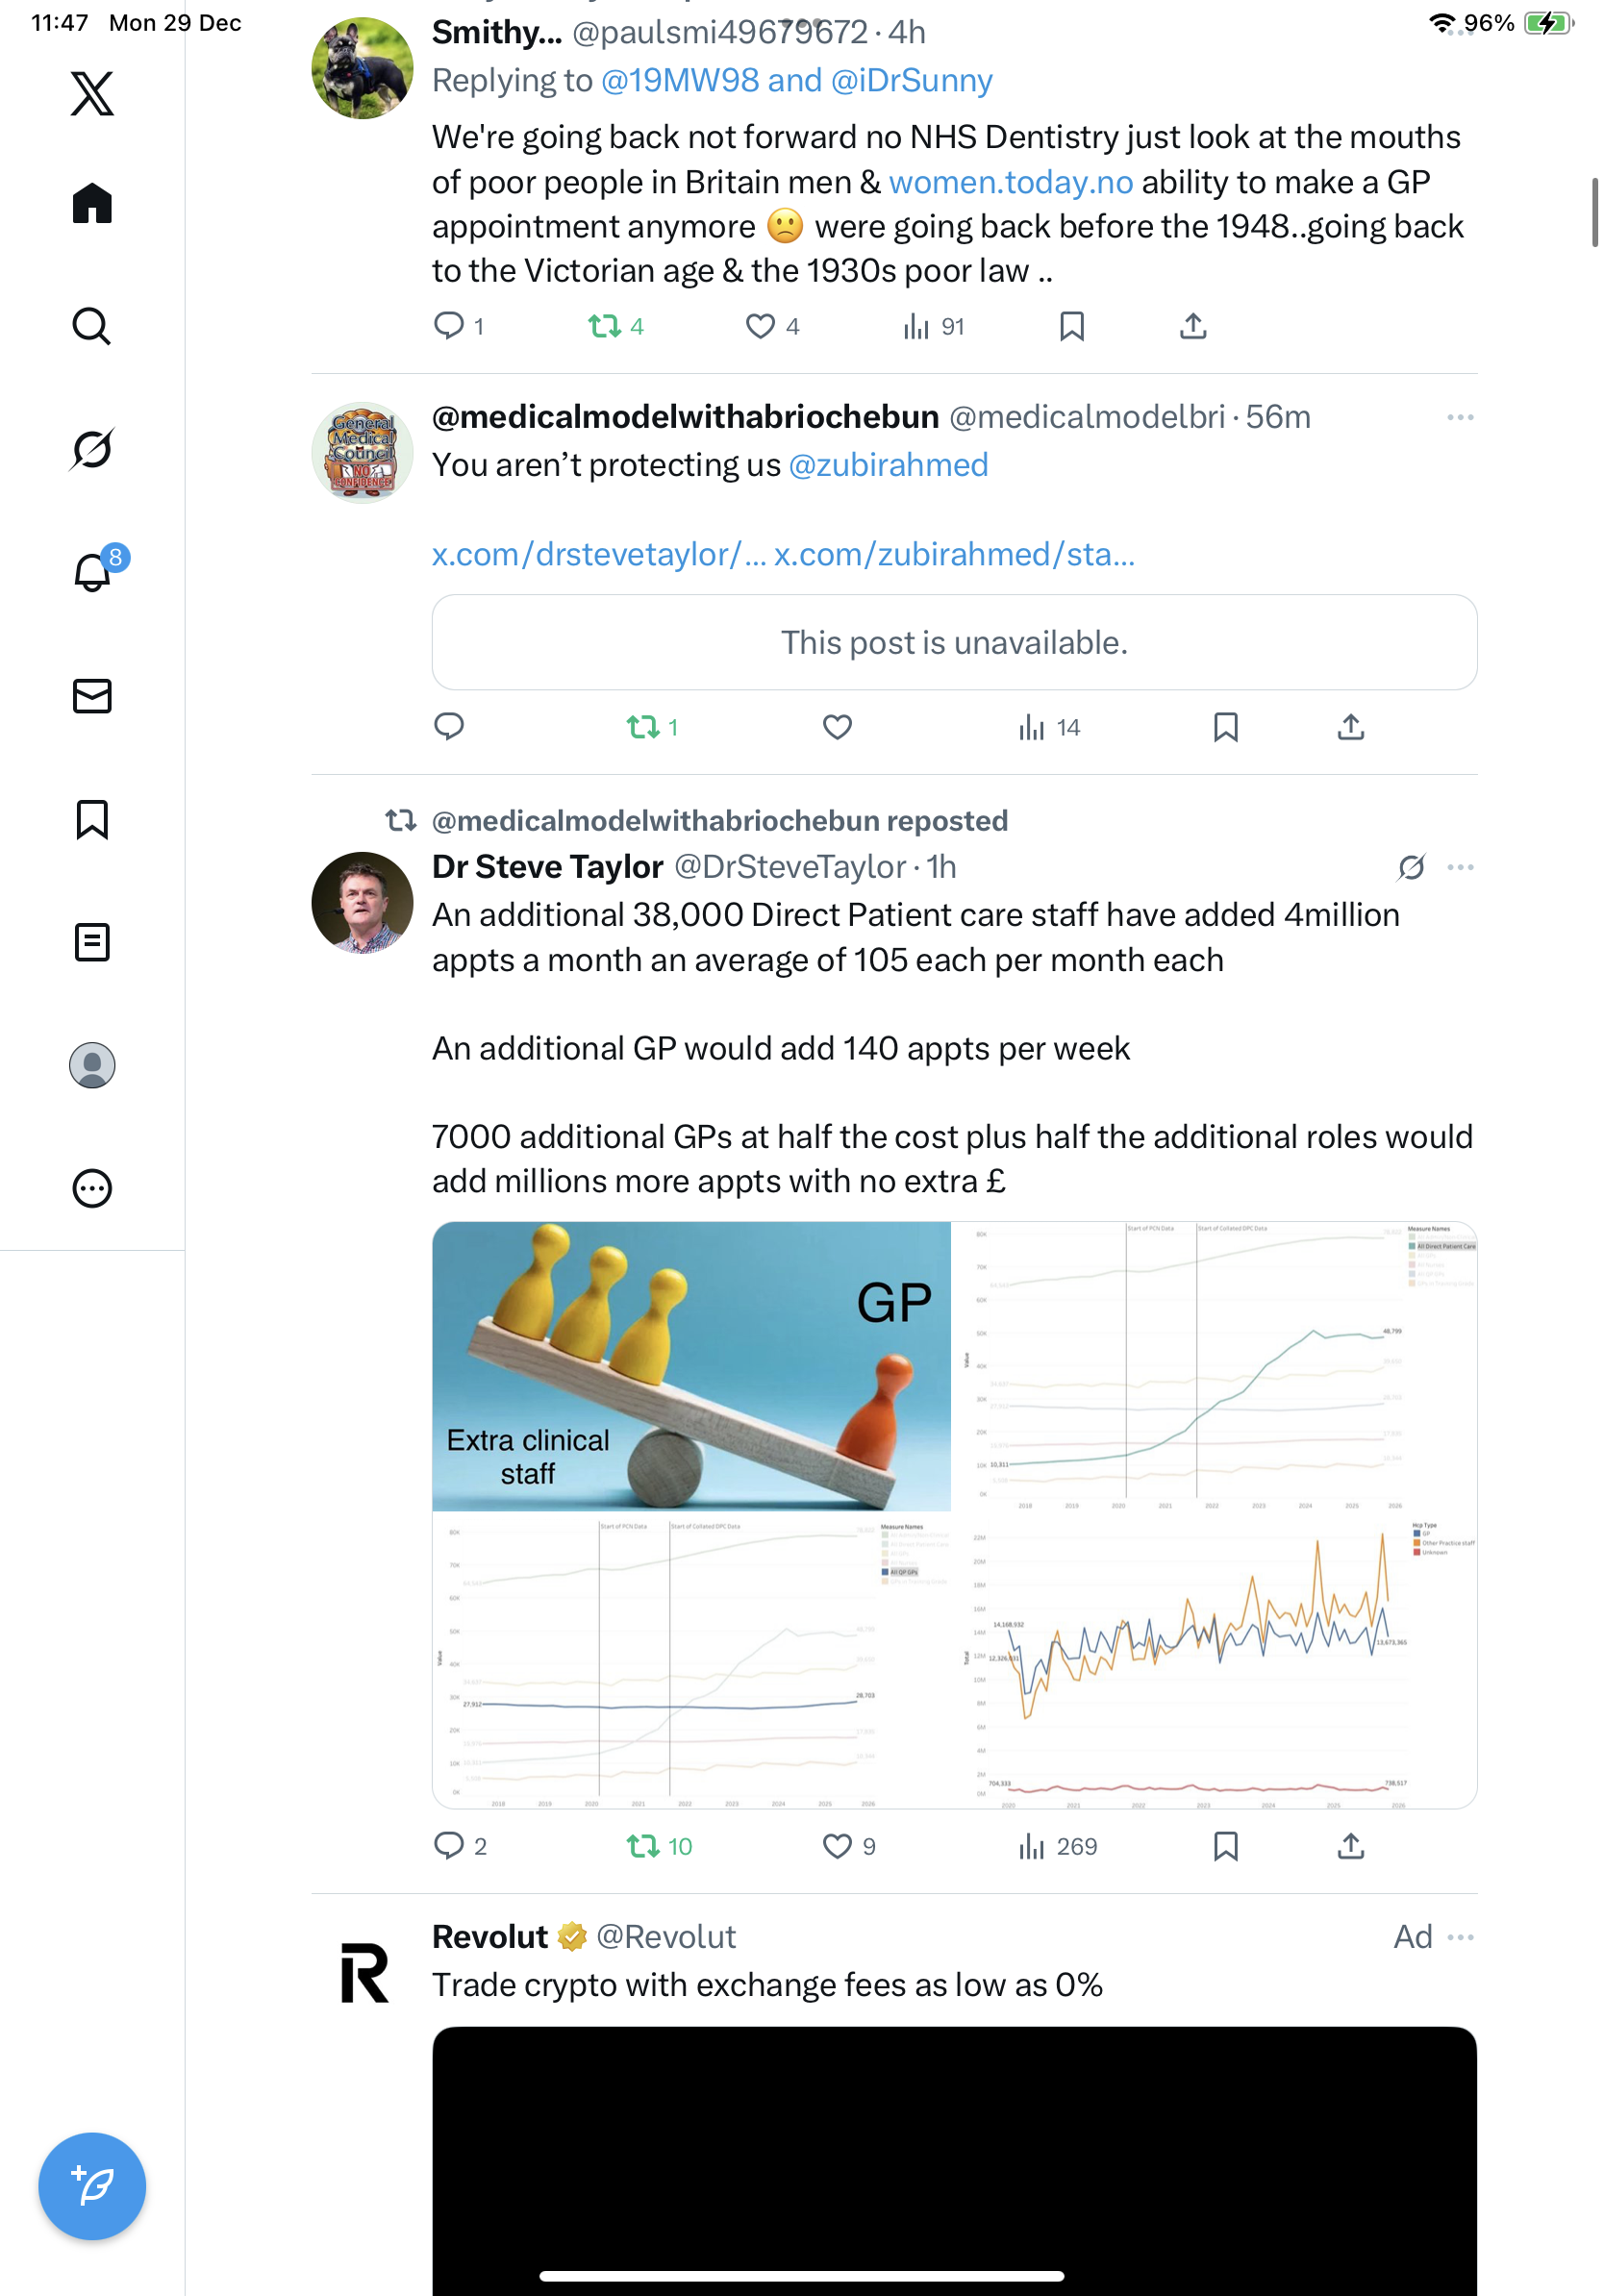Open the Lists icon in sidebar
This screenshot has width=1604, height=2296.
(x=92, y=942)
